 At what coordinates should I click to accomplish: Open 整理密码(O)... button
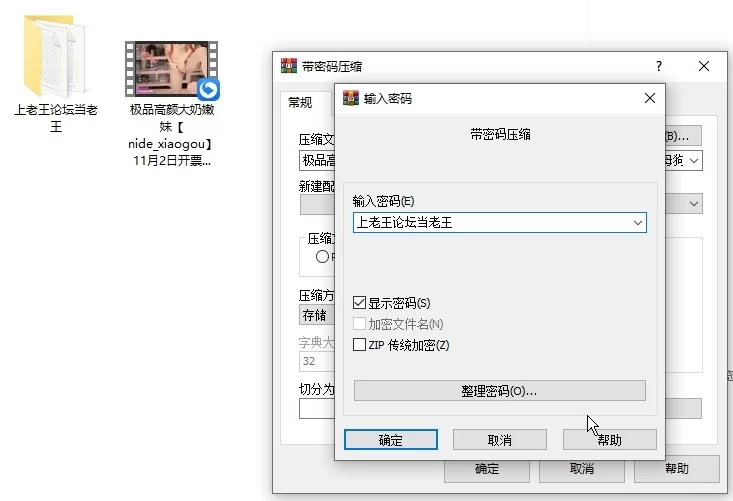pos(500,391)
